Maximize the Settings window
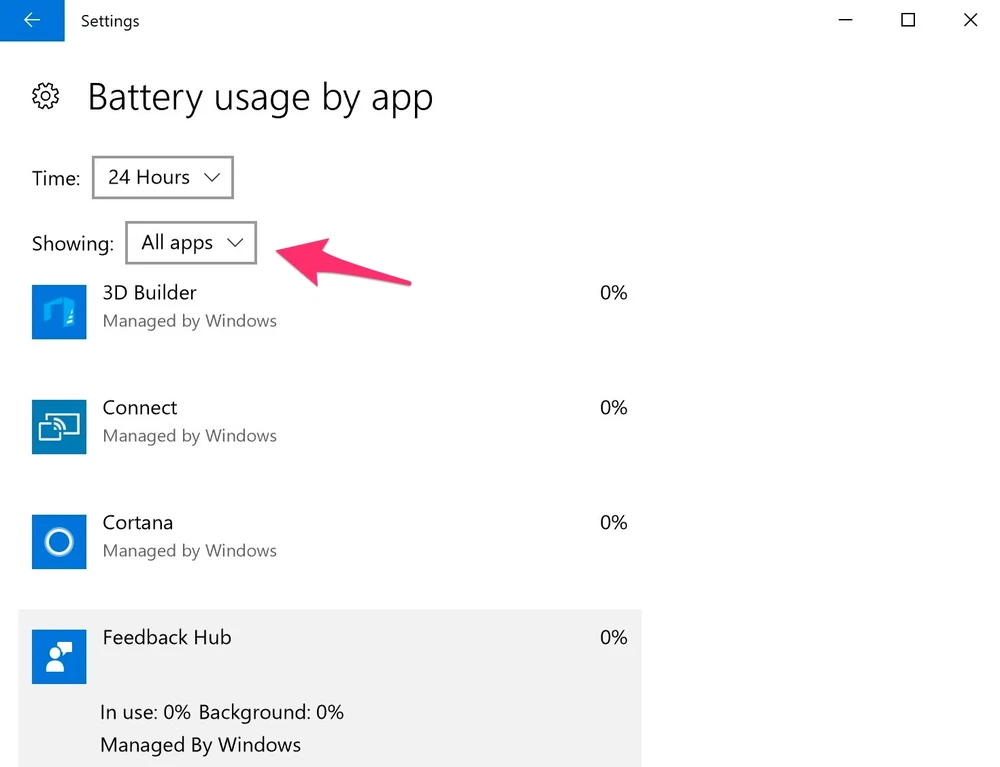This screenshot has width=1000, height=767. pos(908,20)
